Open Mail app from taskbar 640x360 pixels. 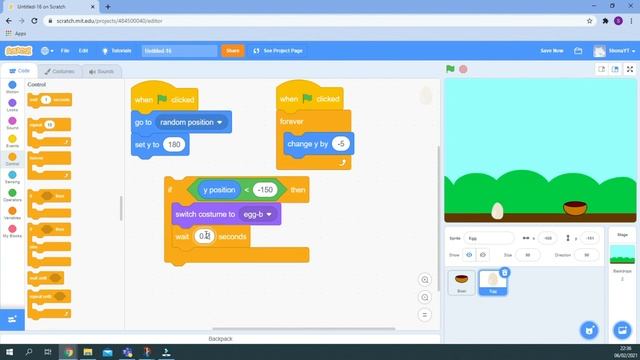point(107,352)
